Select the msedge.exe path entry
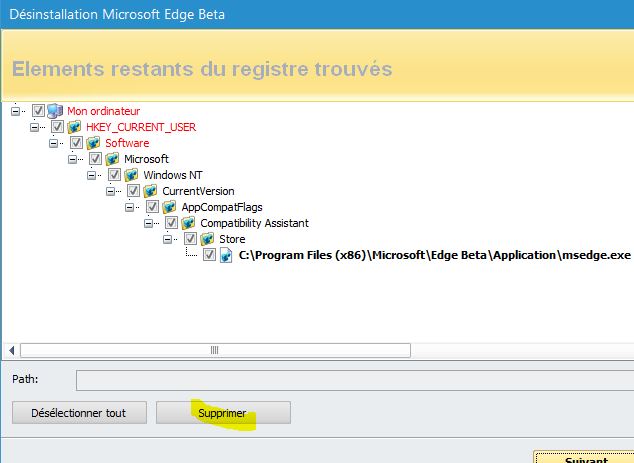634x463 pixels. [435, 255]
